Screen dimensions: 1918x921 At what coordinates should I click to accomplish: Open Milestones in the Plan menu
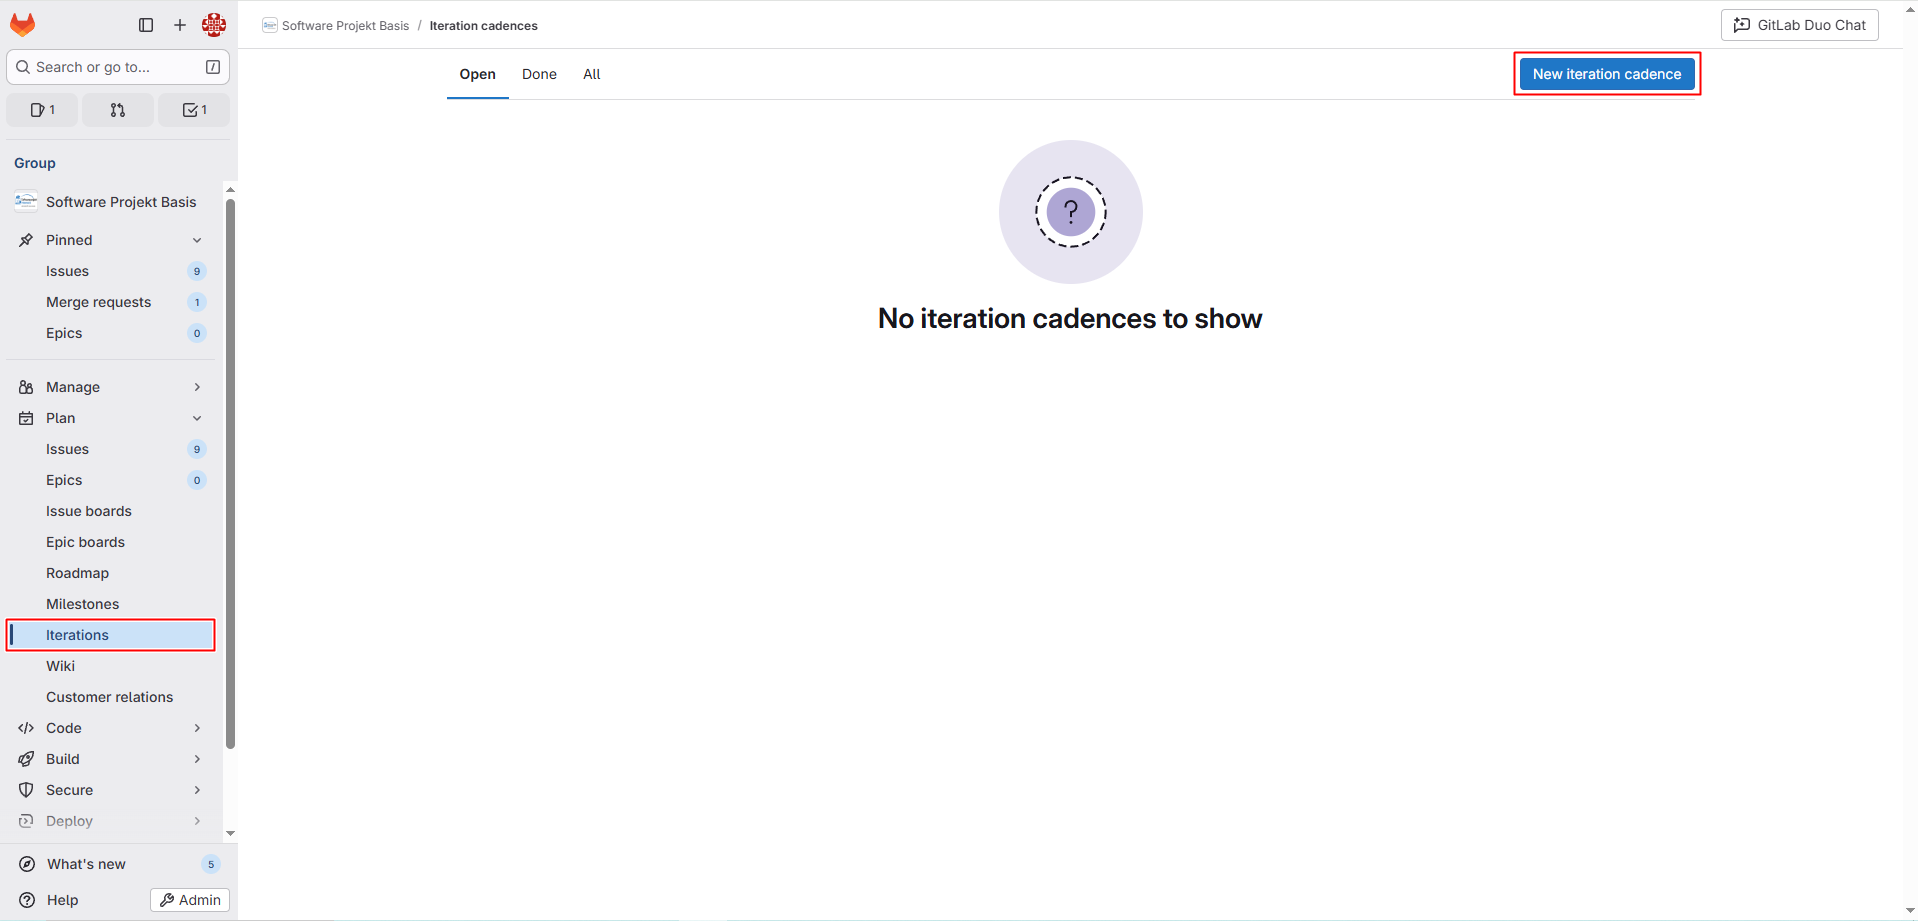click(x=82, y=604)
